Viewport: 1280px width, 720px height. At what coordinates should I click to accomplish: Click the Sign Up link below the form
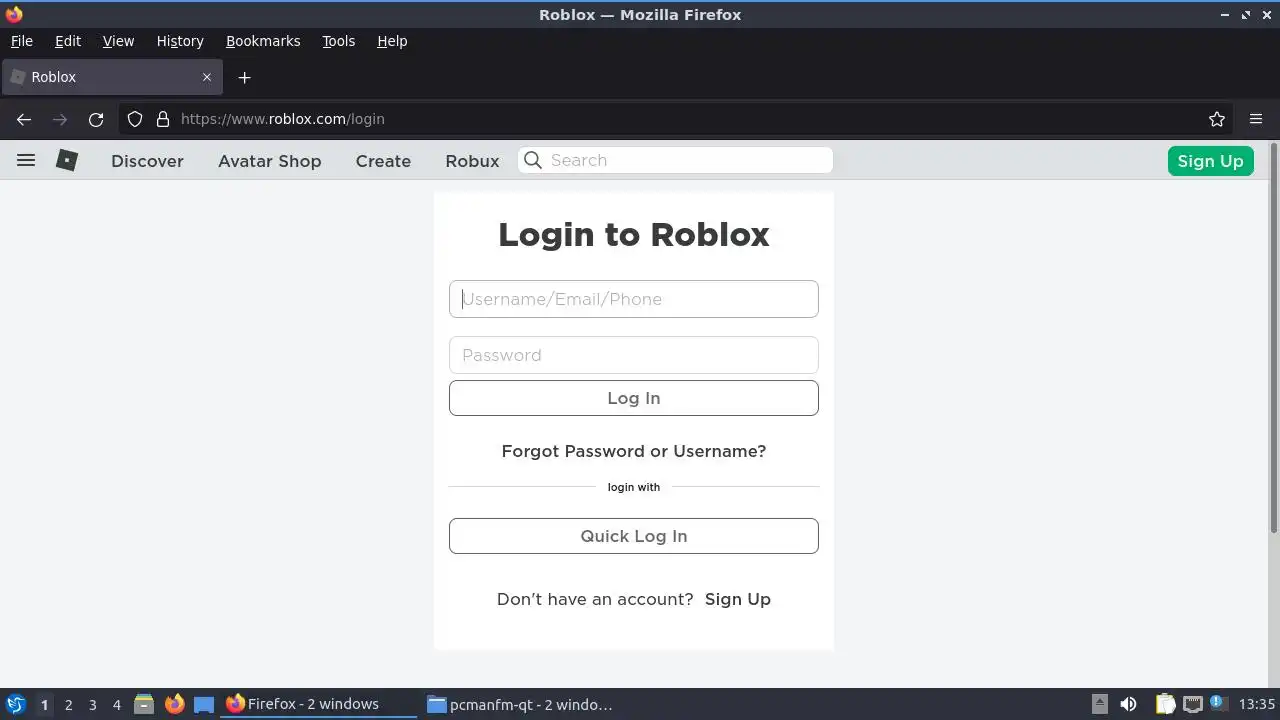click(x=738, y=599)
